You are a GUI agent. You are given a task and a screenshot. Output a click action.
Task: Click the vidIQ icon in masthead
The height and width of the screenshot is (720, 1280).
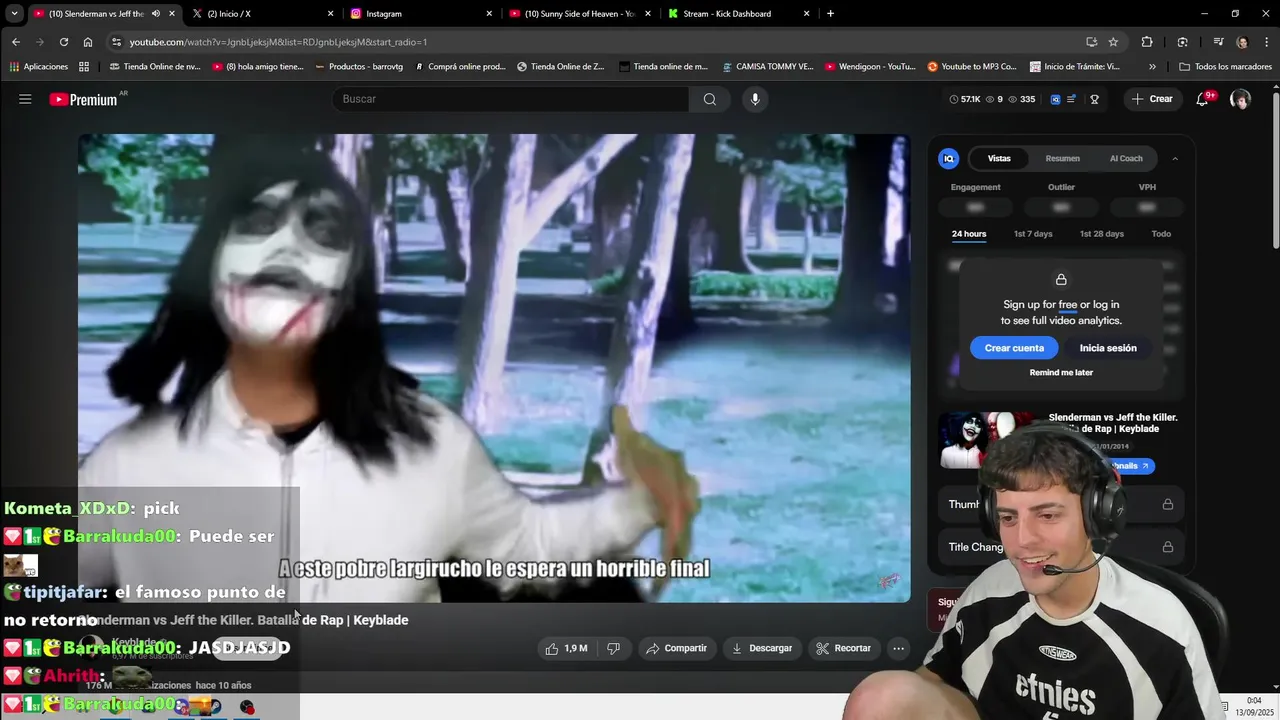[1055, 99]
